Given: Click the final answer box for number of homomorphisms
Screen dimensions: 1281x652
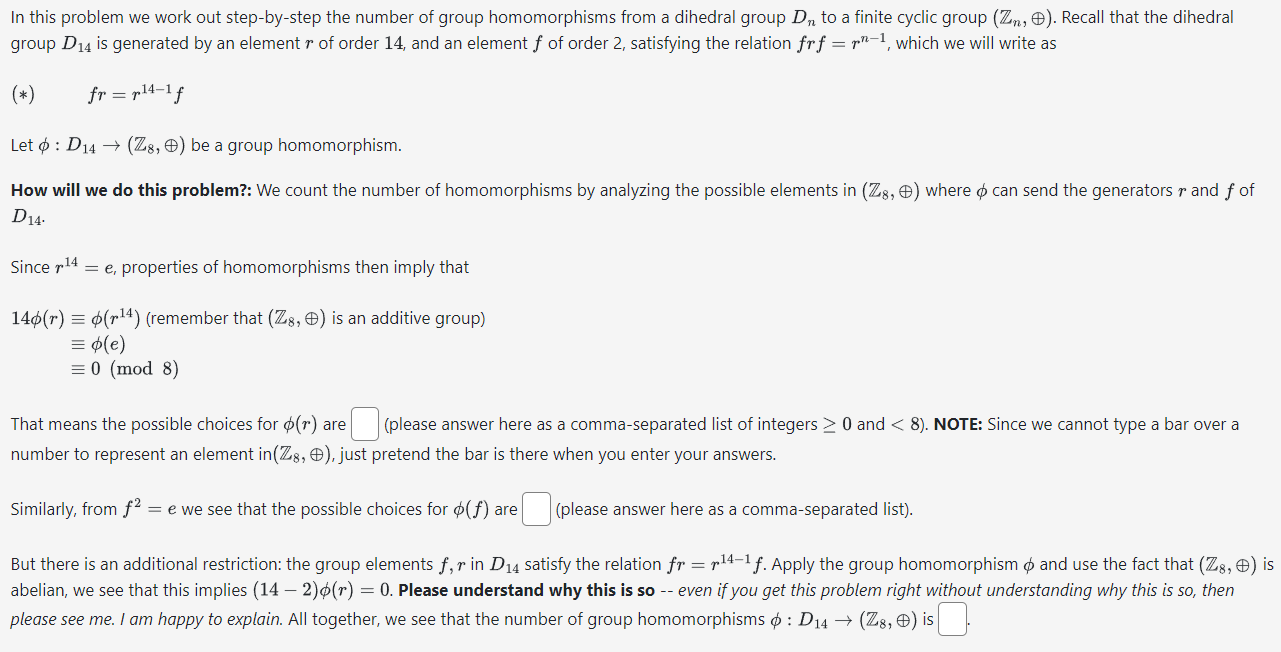Looking at the screenshot, I should (952, 619).
